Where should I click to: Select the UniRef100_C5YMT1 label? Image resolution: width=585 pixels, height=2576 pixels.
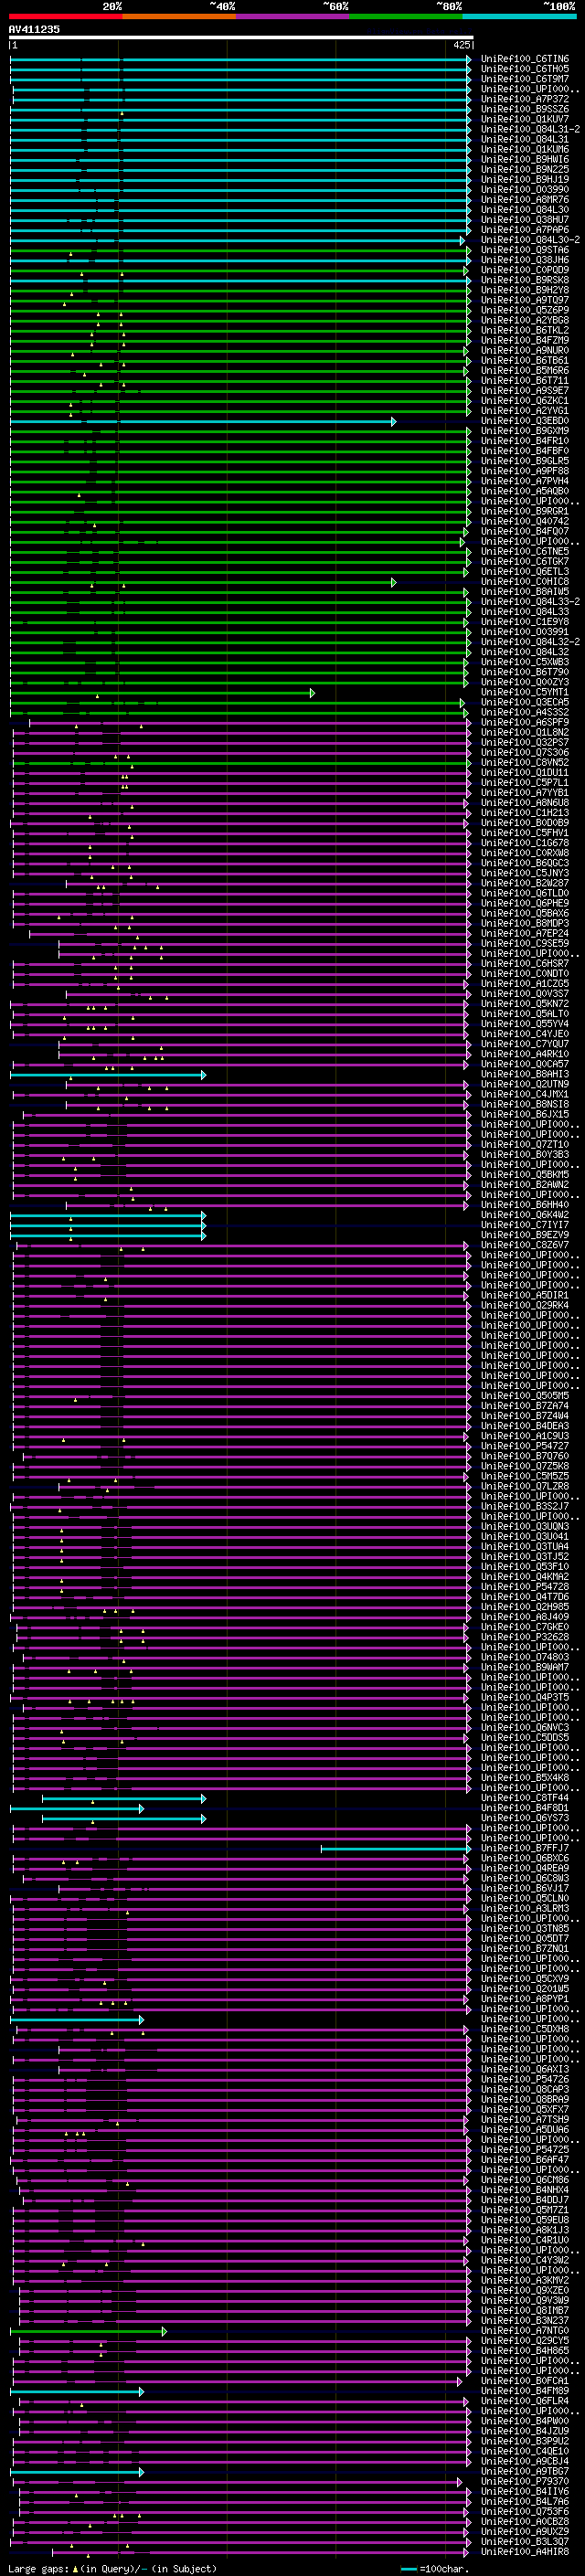coord(525,692)
